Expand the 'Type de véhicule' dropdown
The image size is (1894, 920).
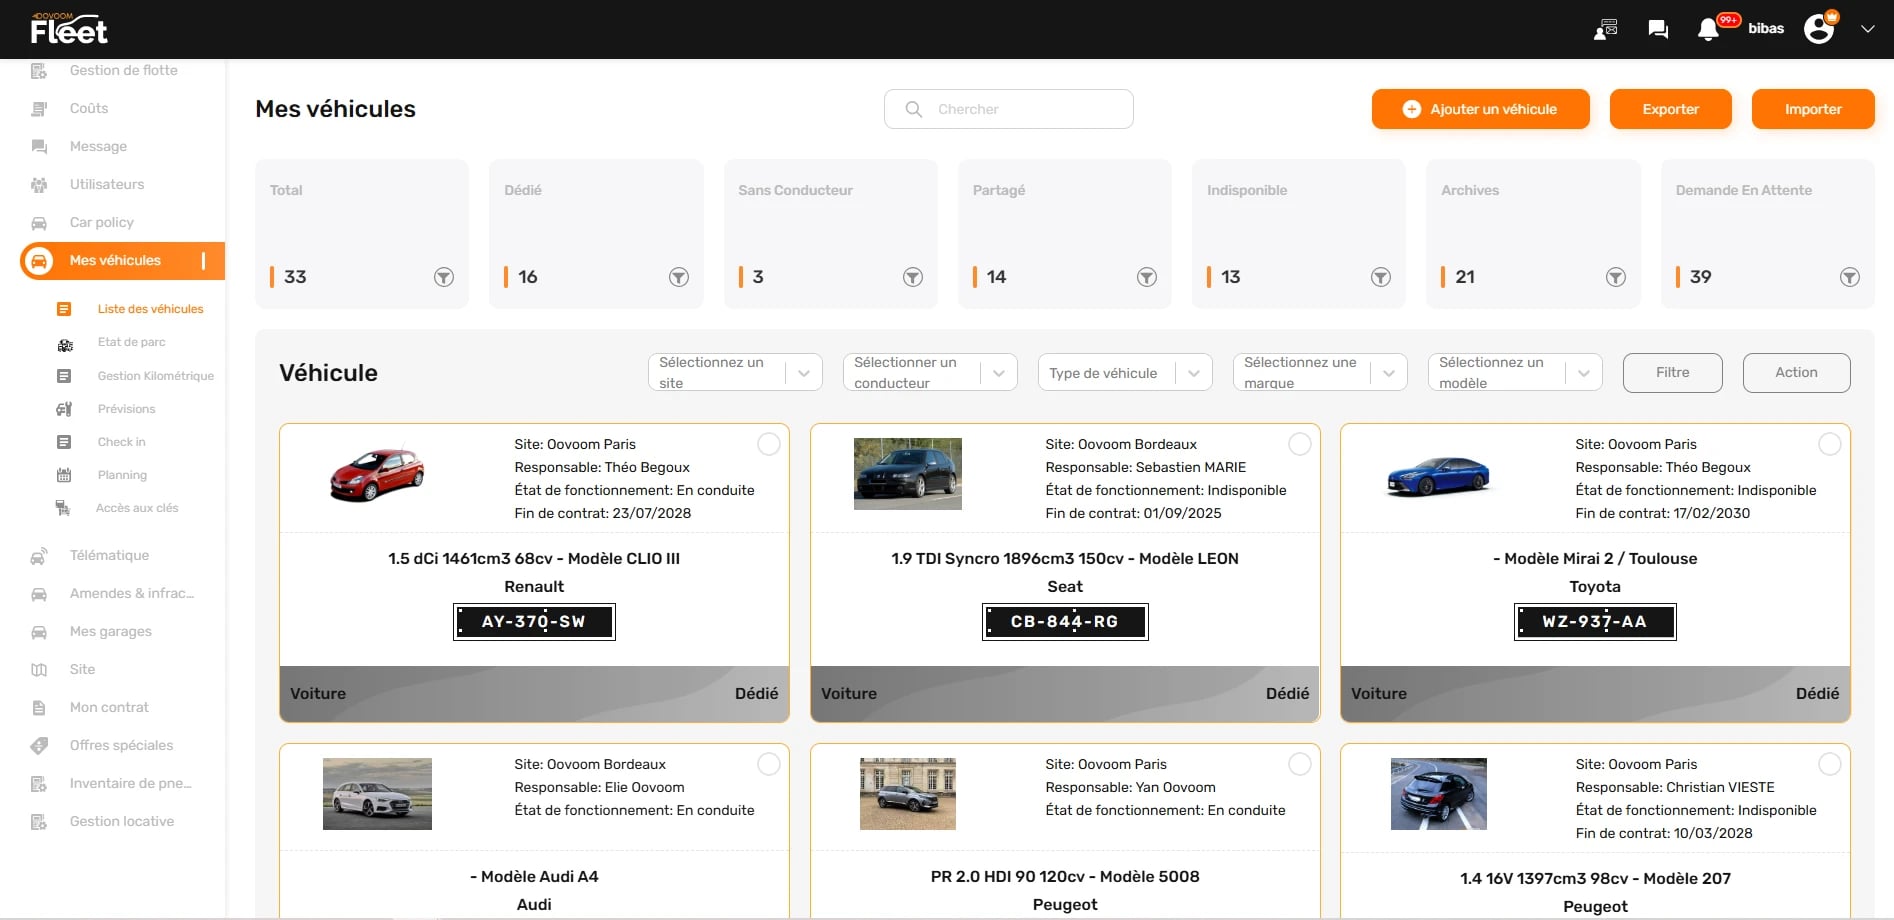click(x=1124, y=373)
